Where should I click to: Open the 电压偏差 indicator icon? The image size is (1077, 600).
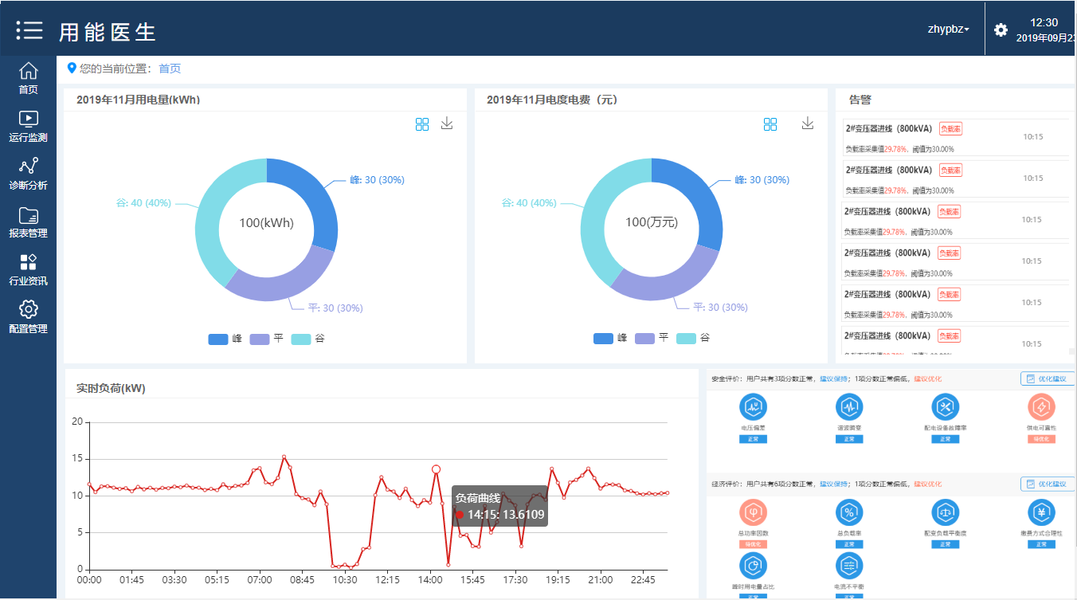pyautogui.click(x=753, y=407)
